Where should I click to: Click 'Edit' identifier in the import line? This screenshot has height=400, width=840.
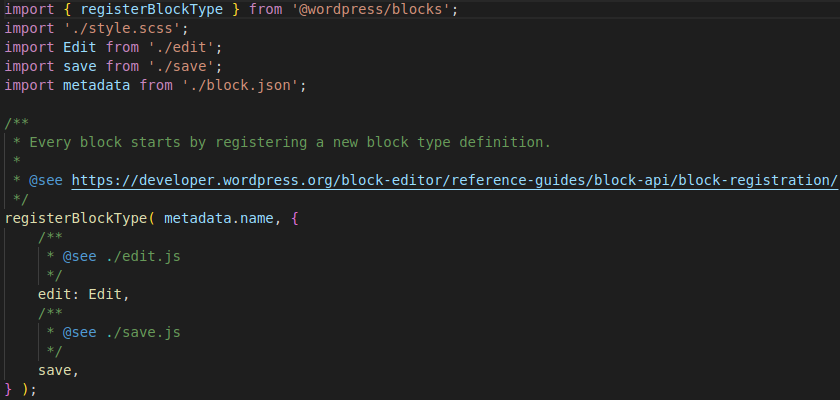[x=80, y=47]
